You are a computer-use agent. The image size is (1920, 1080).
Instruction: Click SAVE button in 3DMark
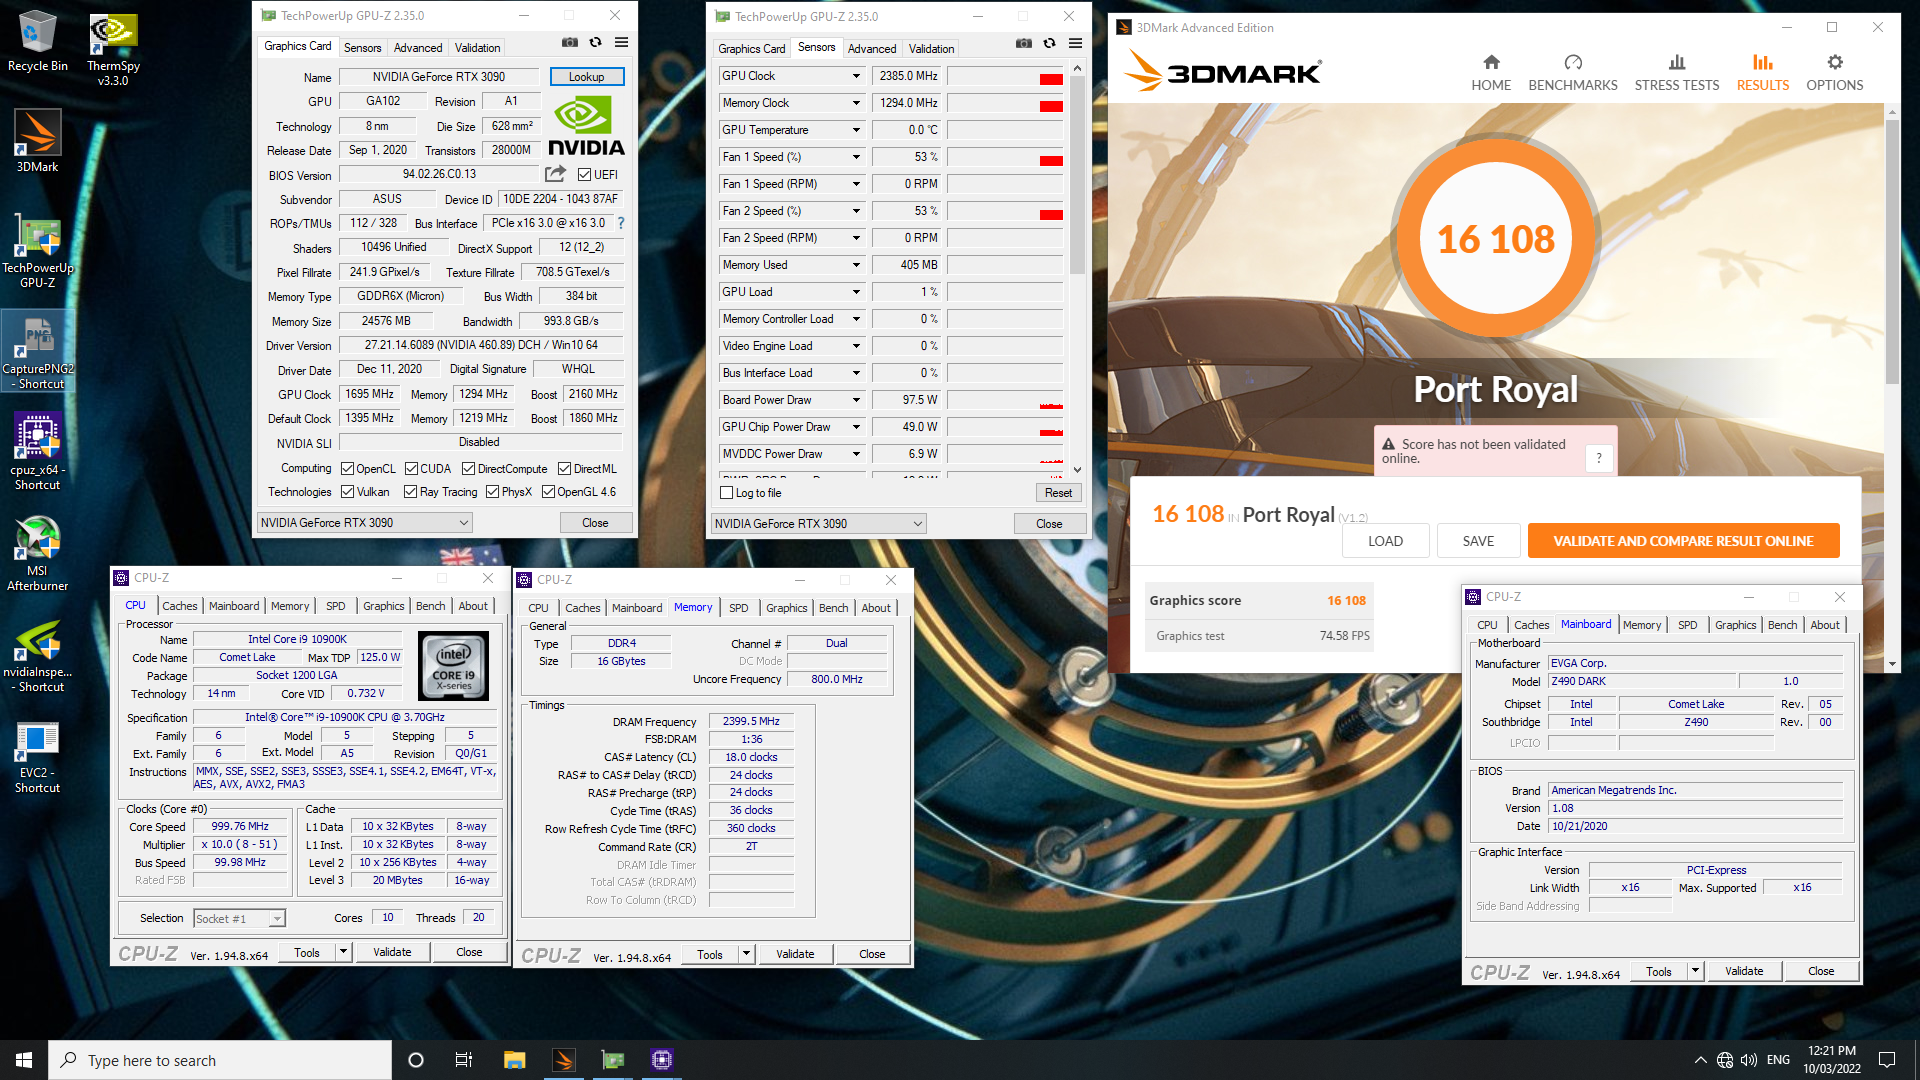coord(1478,541)
